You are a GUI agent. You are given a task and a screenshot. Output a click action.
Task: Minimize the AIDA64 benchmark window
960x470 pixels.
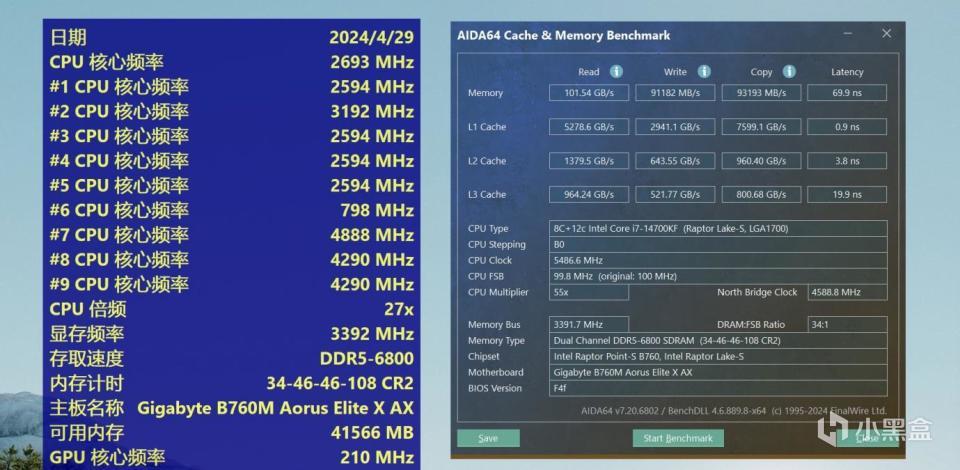coord(847,34)
